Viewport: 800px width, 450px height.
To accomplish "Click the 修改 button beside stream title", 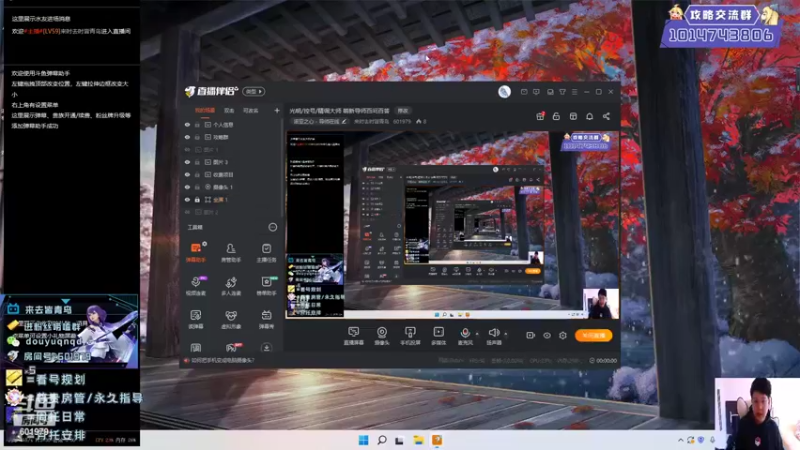I will 403,111.
